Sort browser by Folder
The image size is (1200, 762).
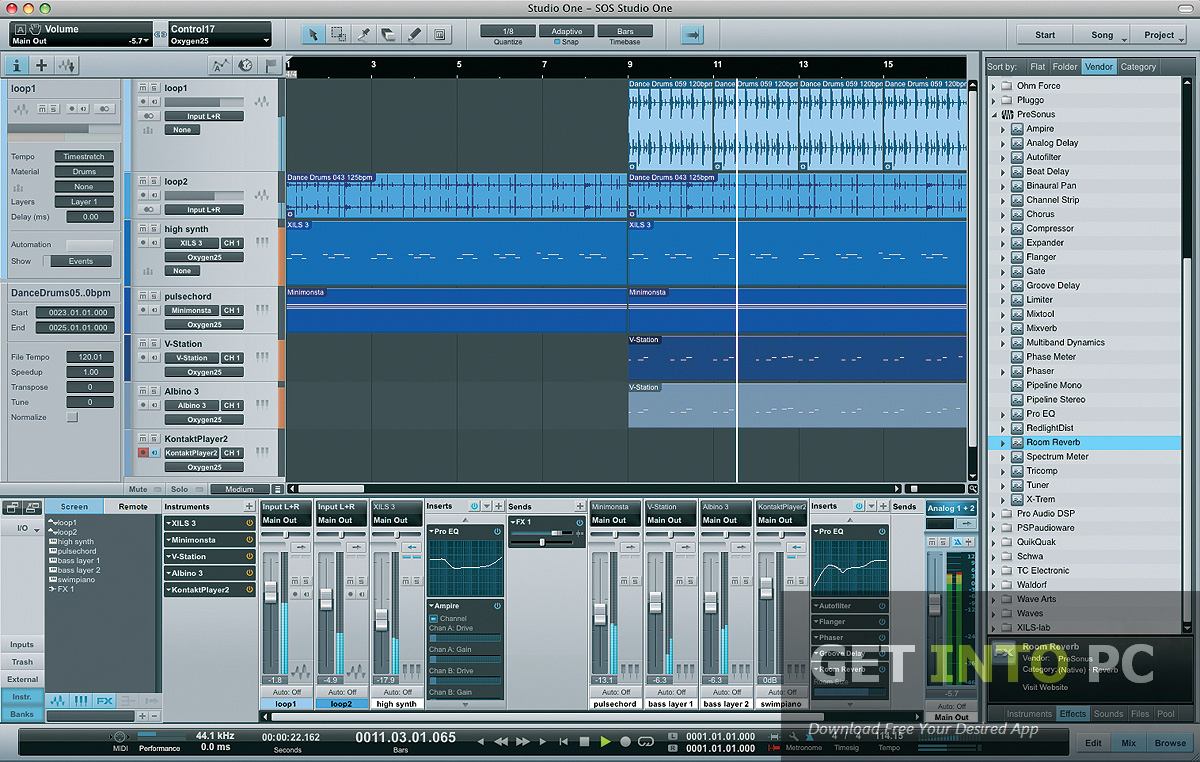(x=1065, y=67)
